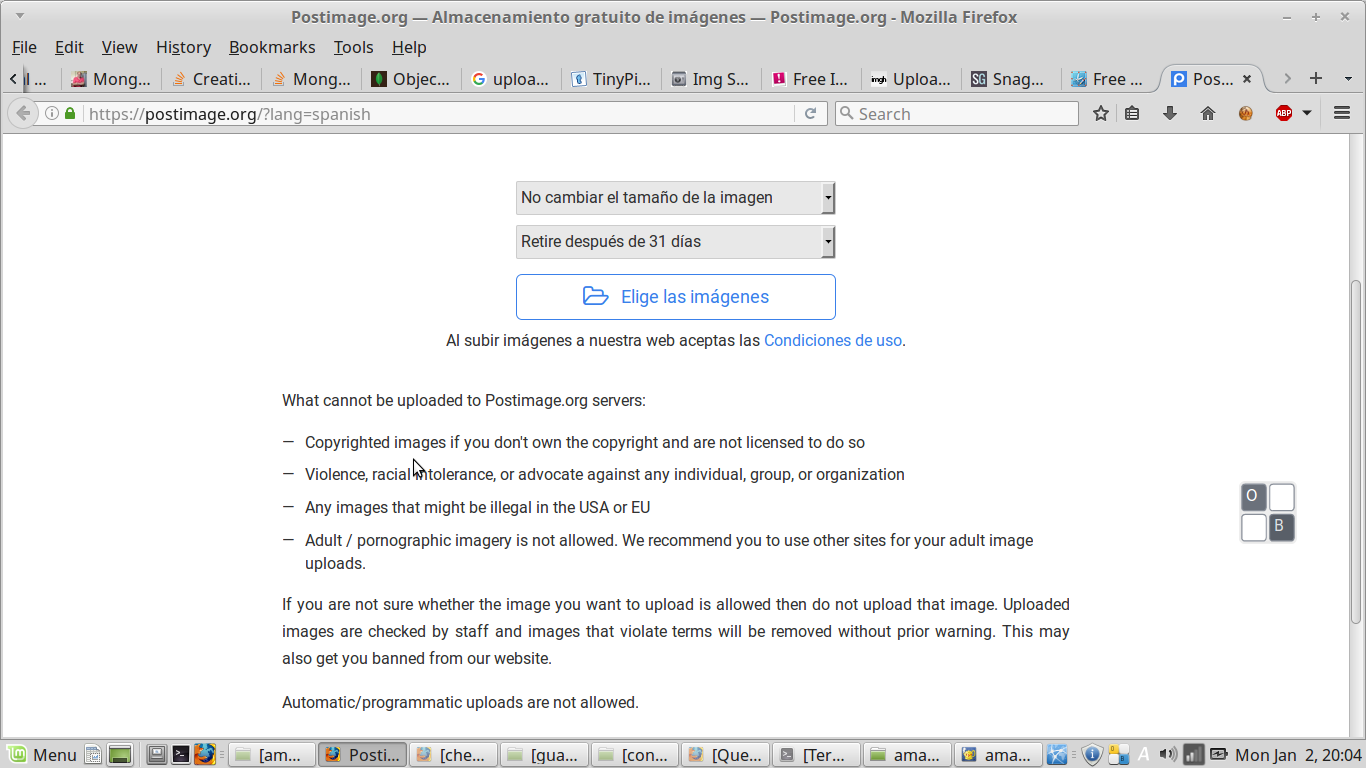Click the battery power tray icon

coord(1218,754)
